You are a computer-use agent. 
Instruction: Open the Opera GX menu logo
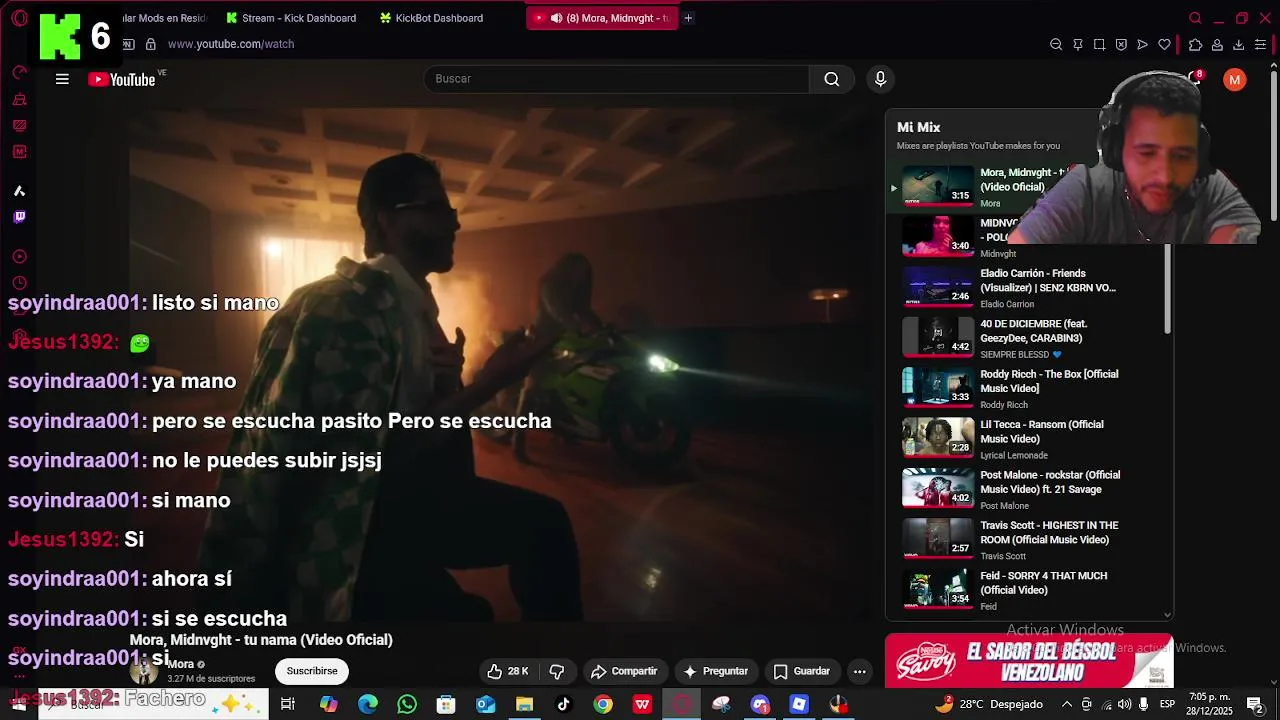[x=19, y=18]
